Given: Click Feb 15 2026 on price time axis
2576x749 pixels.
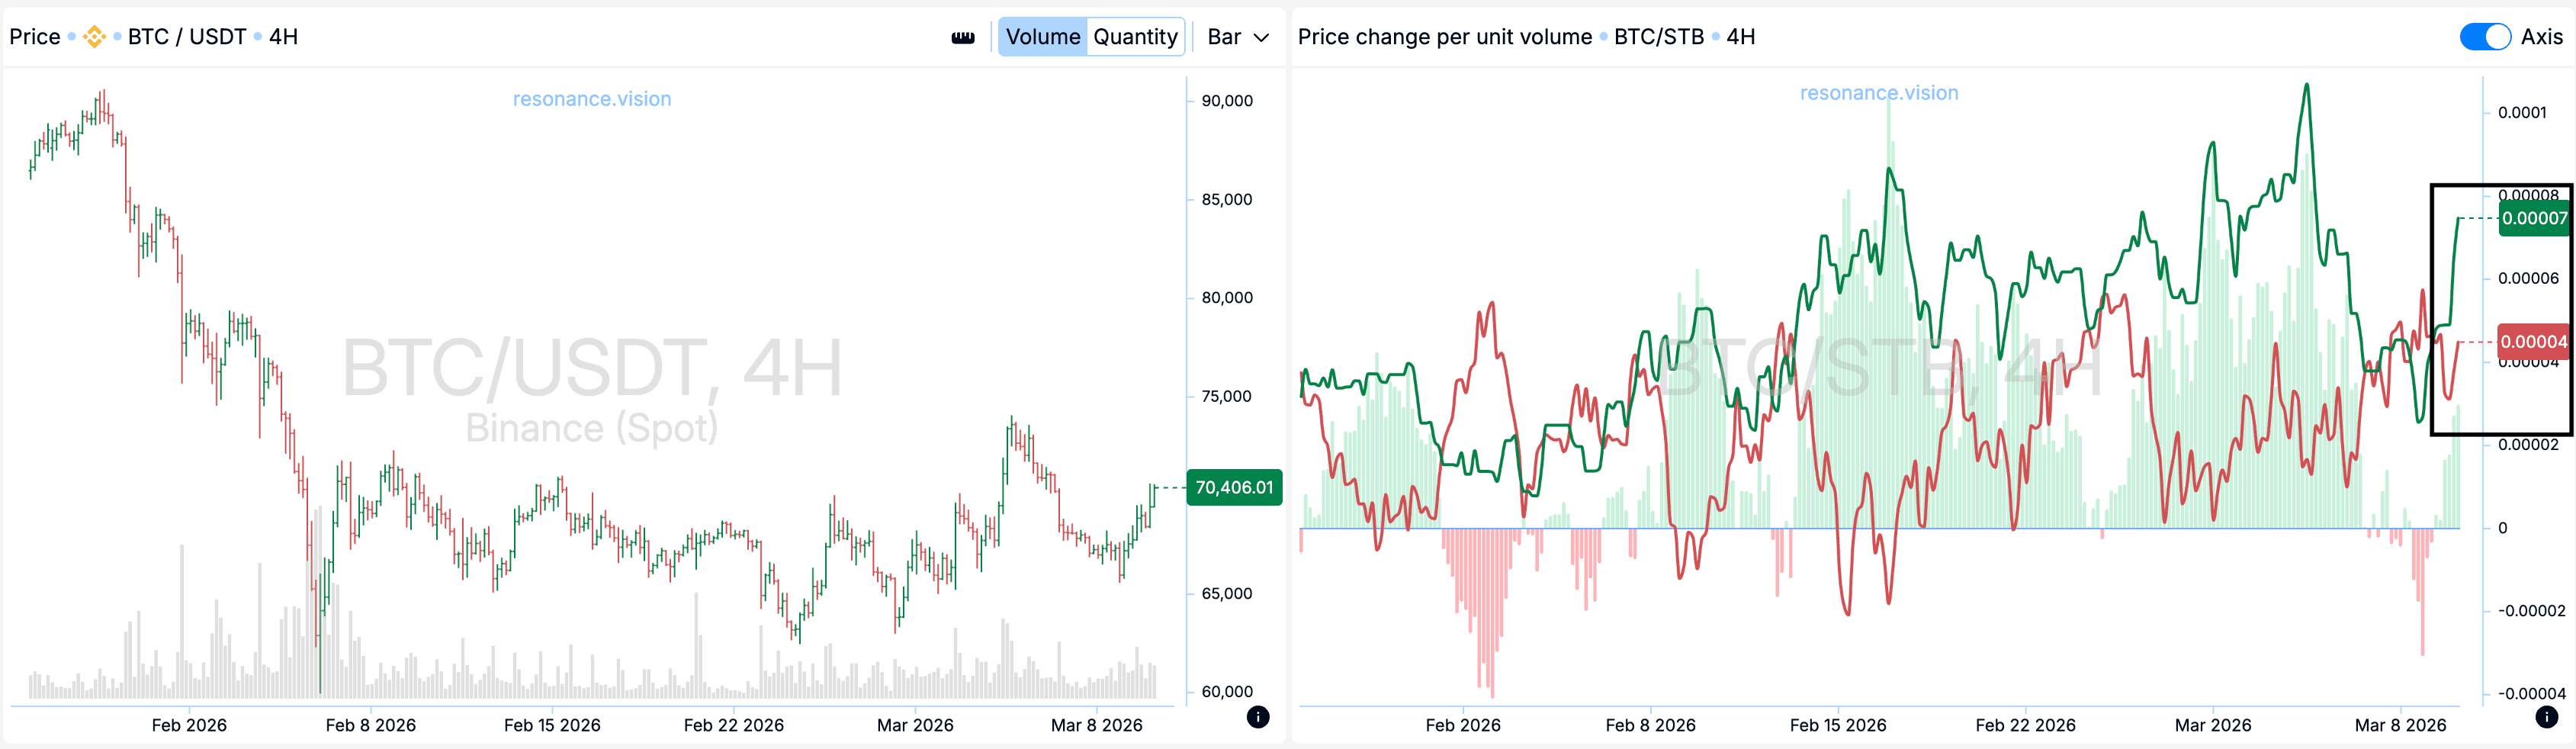Looking at the screenshot, I should click(x=552, y=725).
